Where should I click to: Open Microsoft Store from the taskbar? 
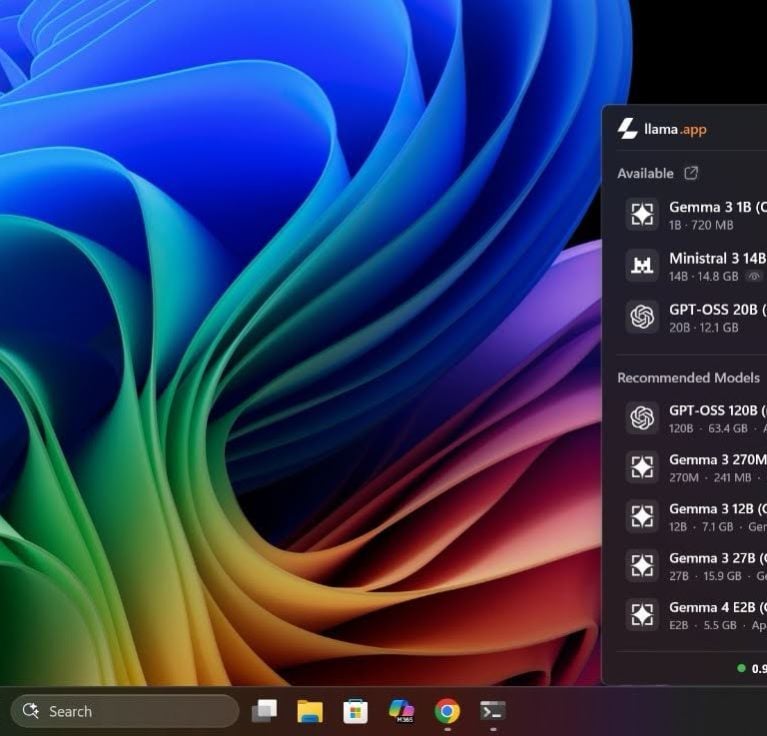tap(356, 711)
